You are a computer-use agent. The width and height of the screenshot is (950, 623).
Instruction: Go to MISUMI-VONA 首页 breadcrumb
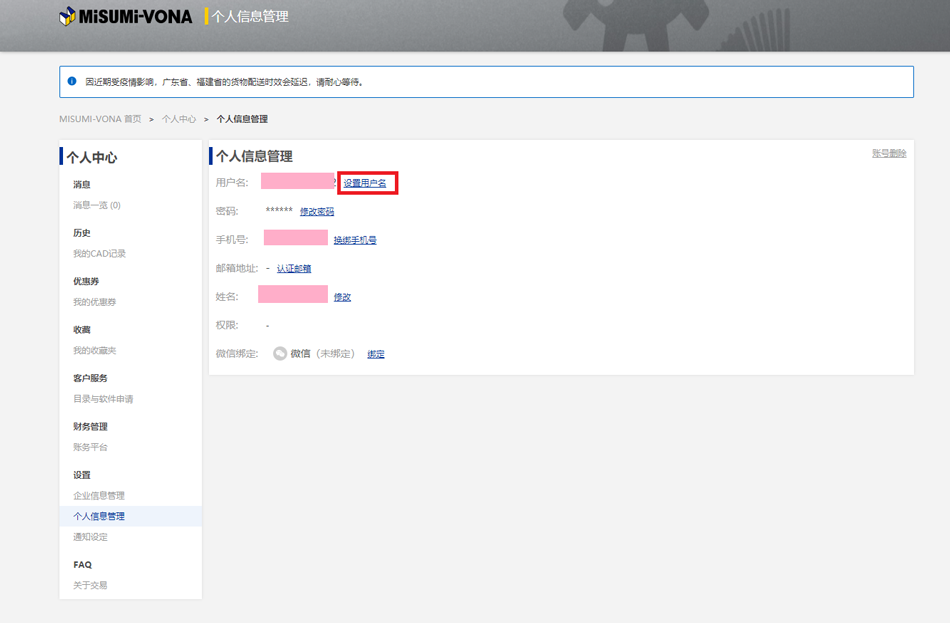coord(100,119)
